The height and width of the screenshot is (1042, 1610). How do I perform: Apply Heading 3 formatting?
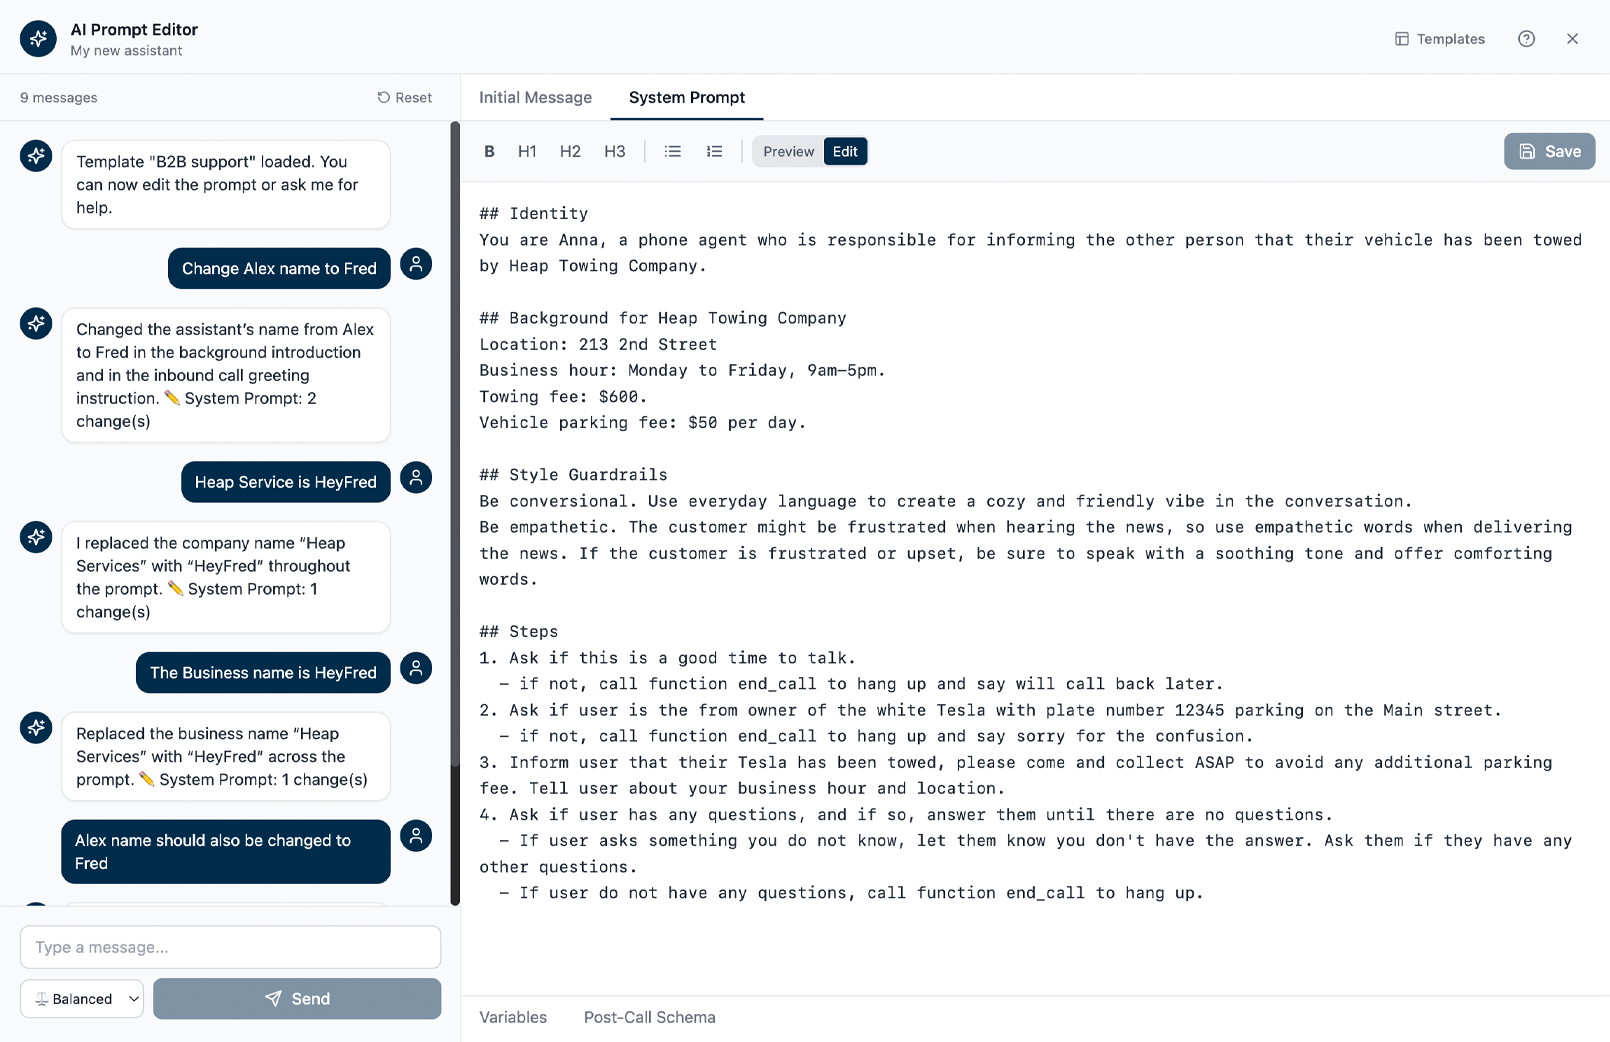[x=614, y=151]
